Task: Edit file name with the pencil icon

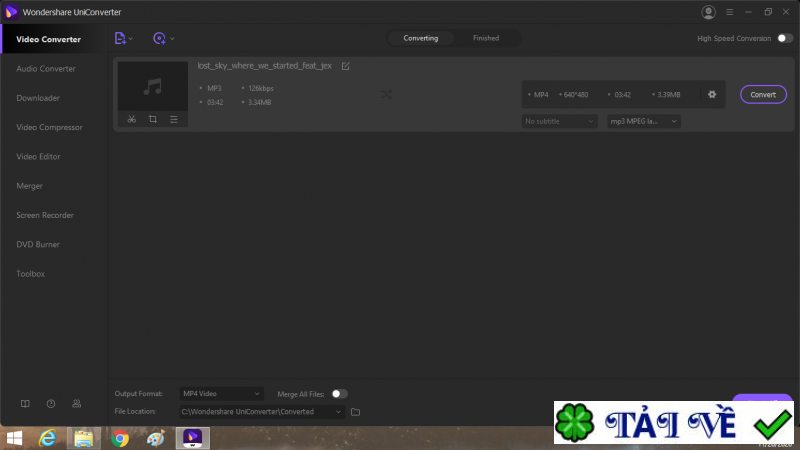Action: coord(345,66)
